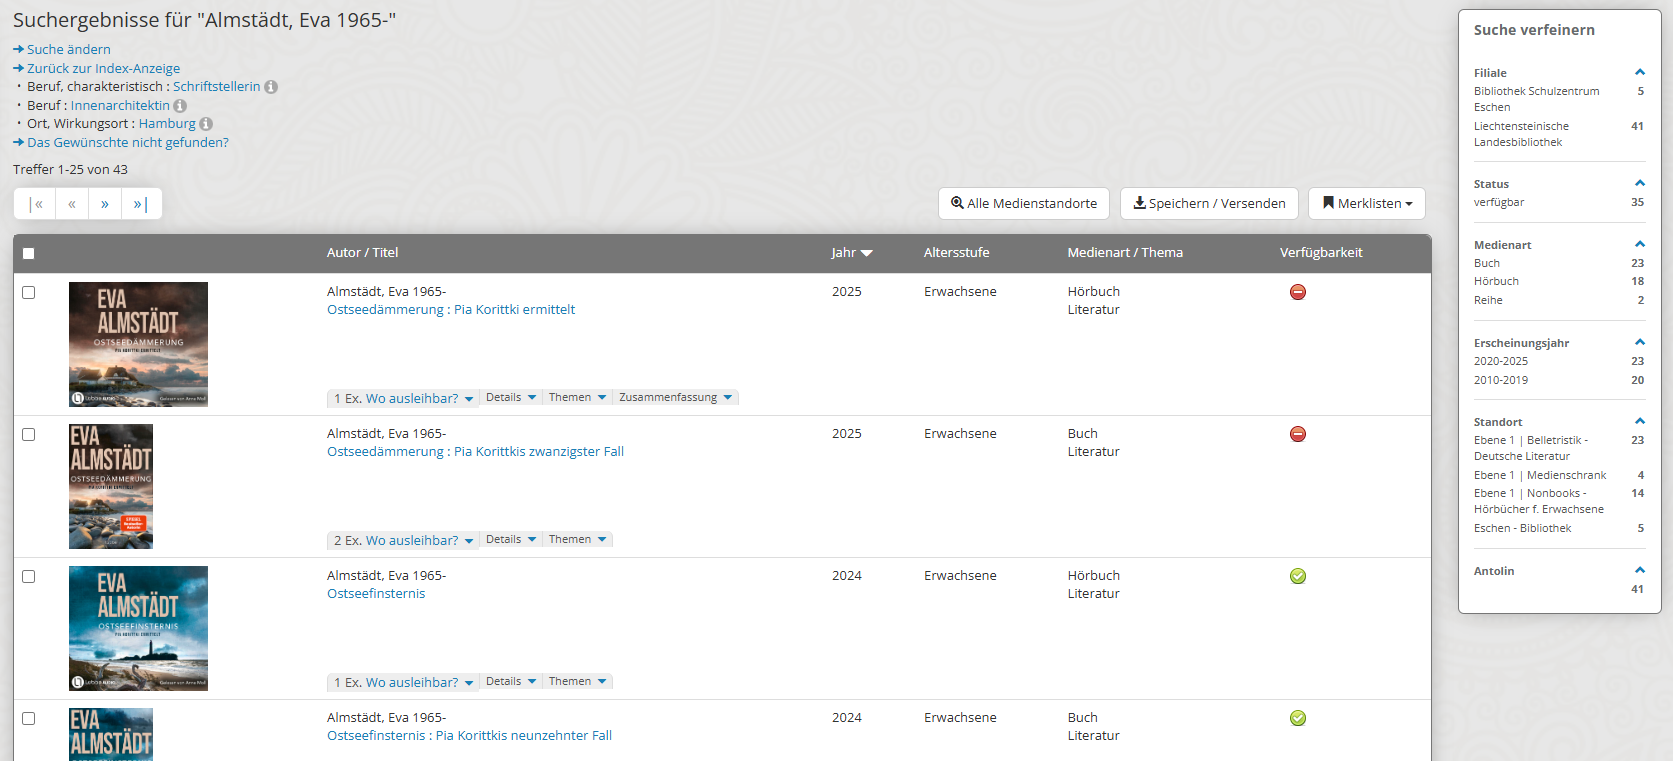
Task: Filter results by Hörbuch media type
Action: pyautogui.click(x=1496, y=282)
